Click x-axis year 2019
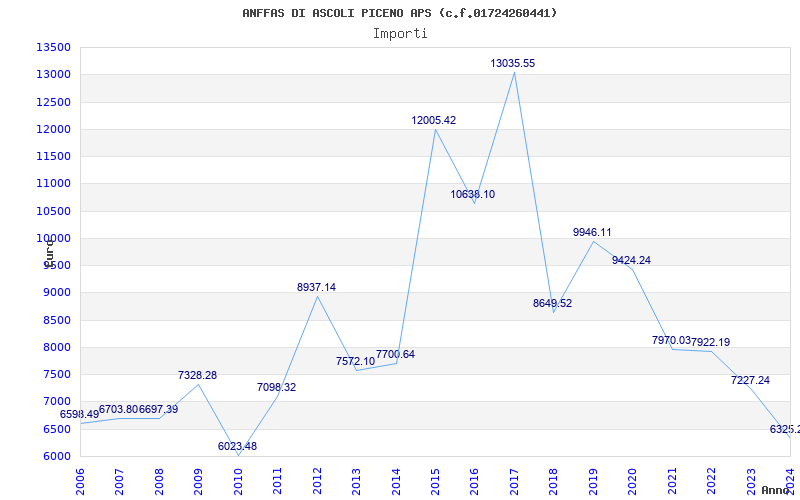The width and height of the screenshot is (800, 500). coord(593,482)
